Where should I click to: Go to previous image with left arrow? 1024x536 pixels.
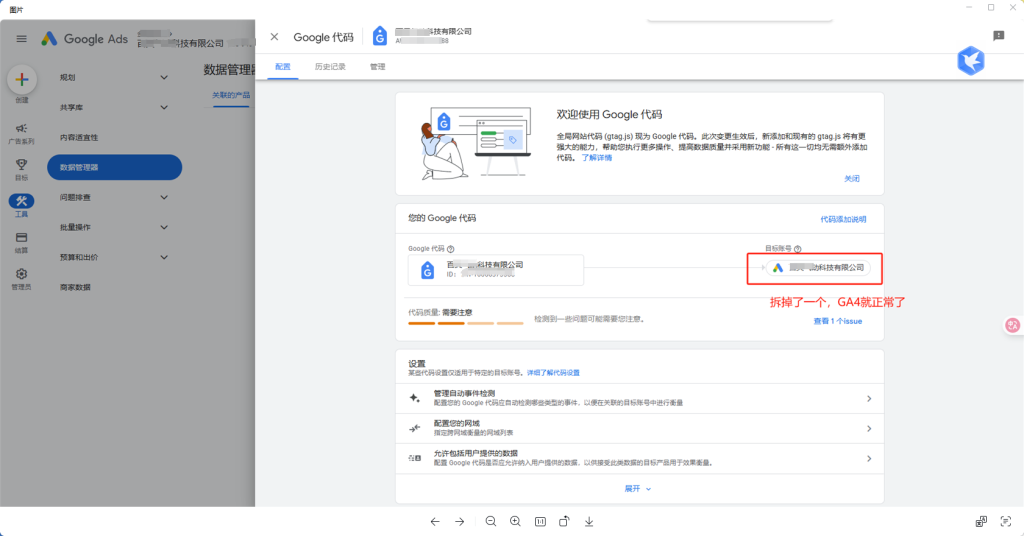click(x=435, y=522)
